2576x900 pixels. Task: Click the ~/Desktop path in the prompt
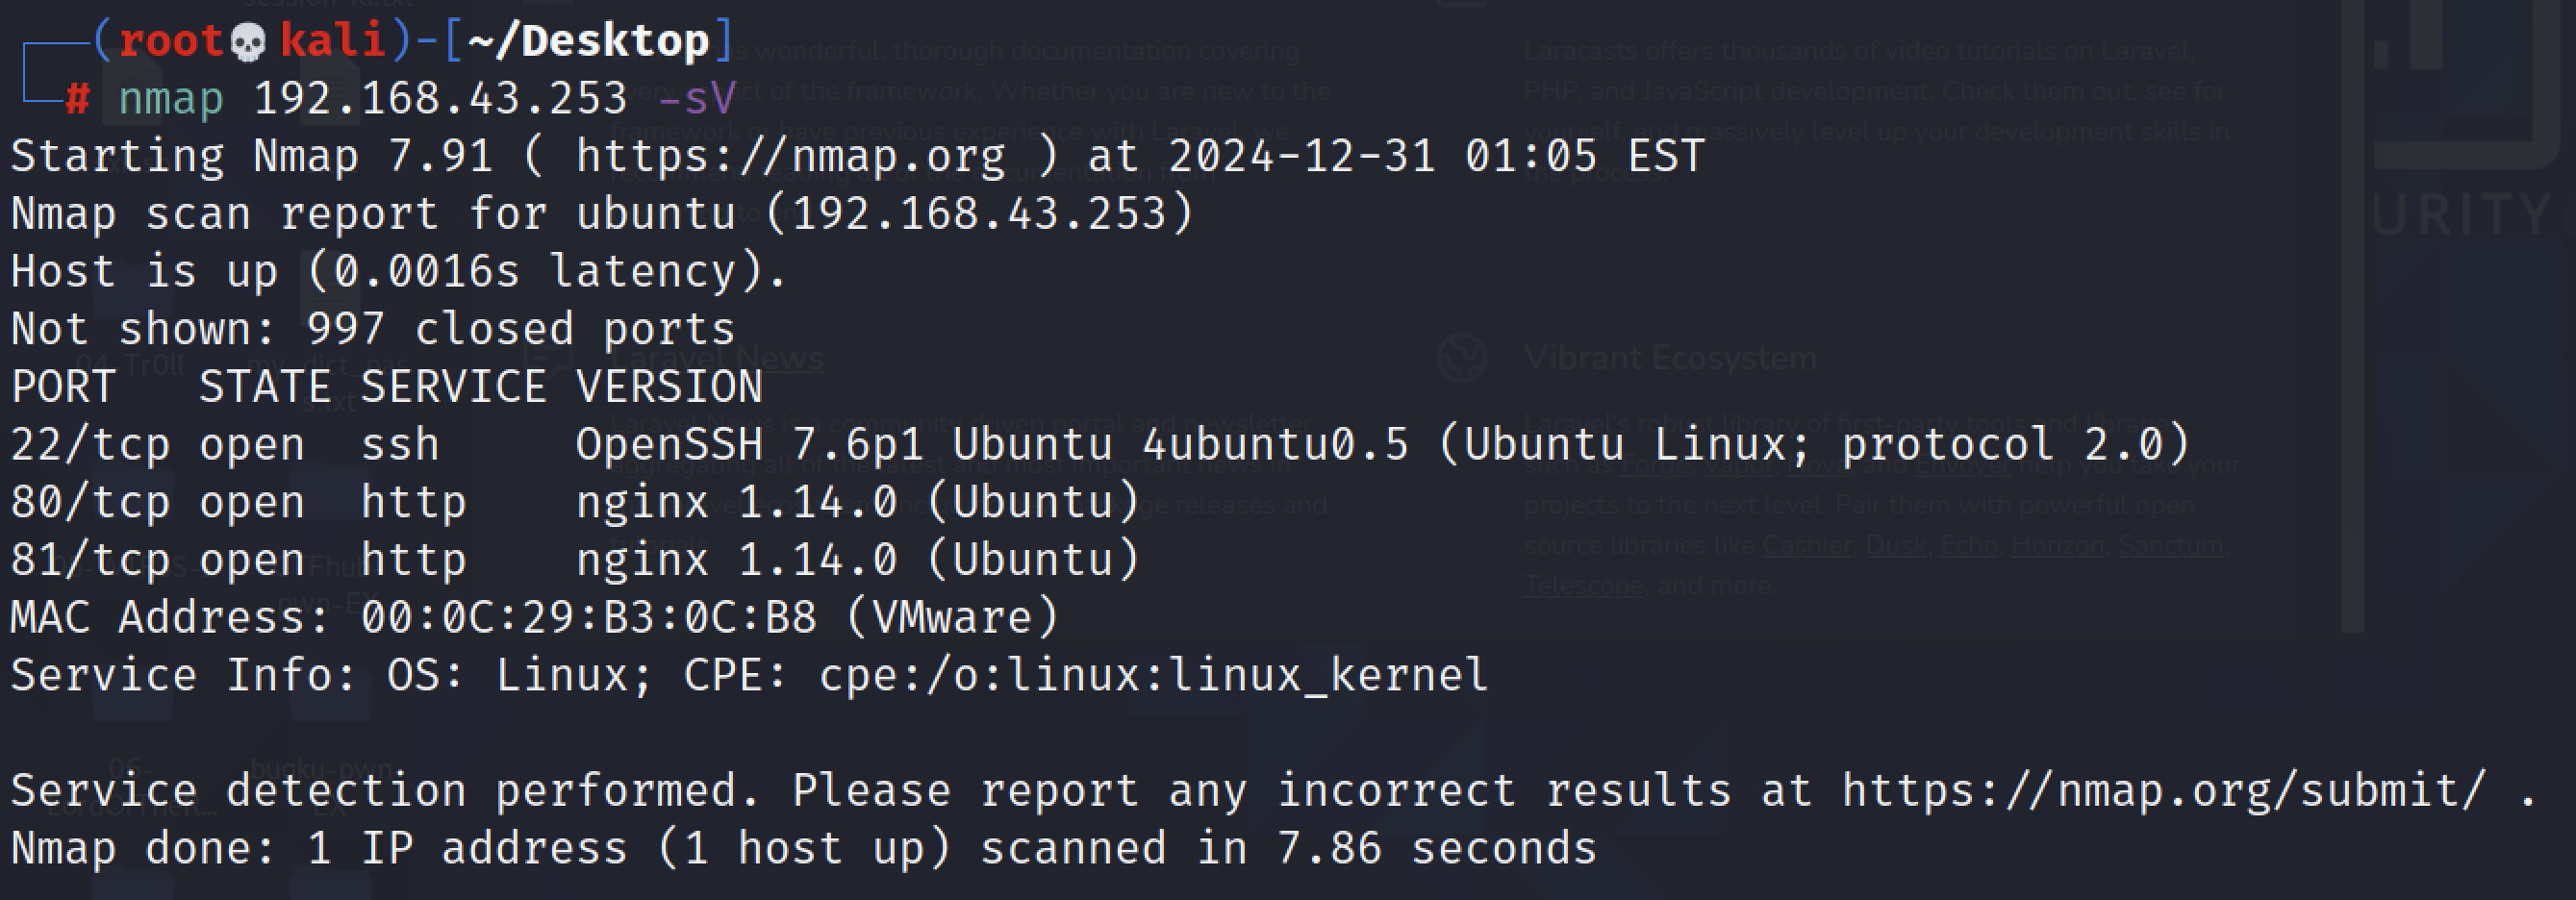coord(588,42)
